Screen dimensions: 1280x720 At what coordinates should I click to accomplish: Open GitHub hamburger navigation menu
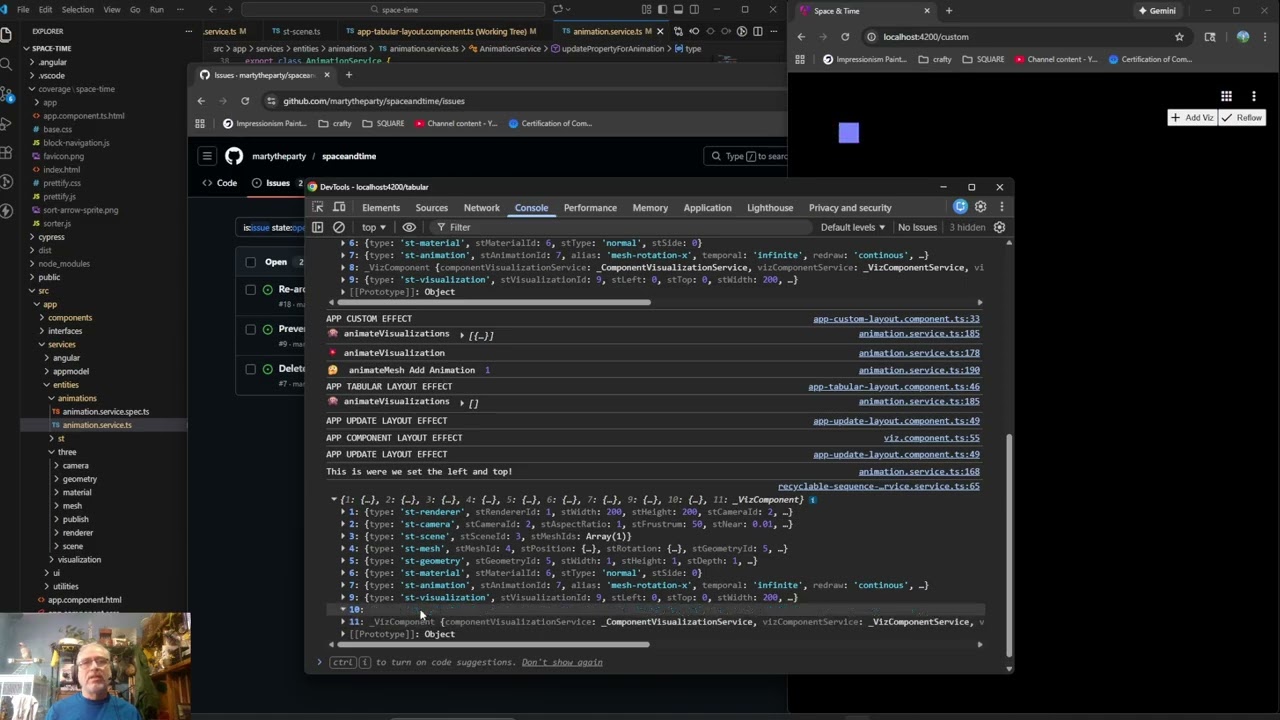pyautogui.click(x=207, y=156)
